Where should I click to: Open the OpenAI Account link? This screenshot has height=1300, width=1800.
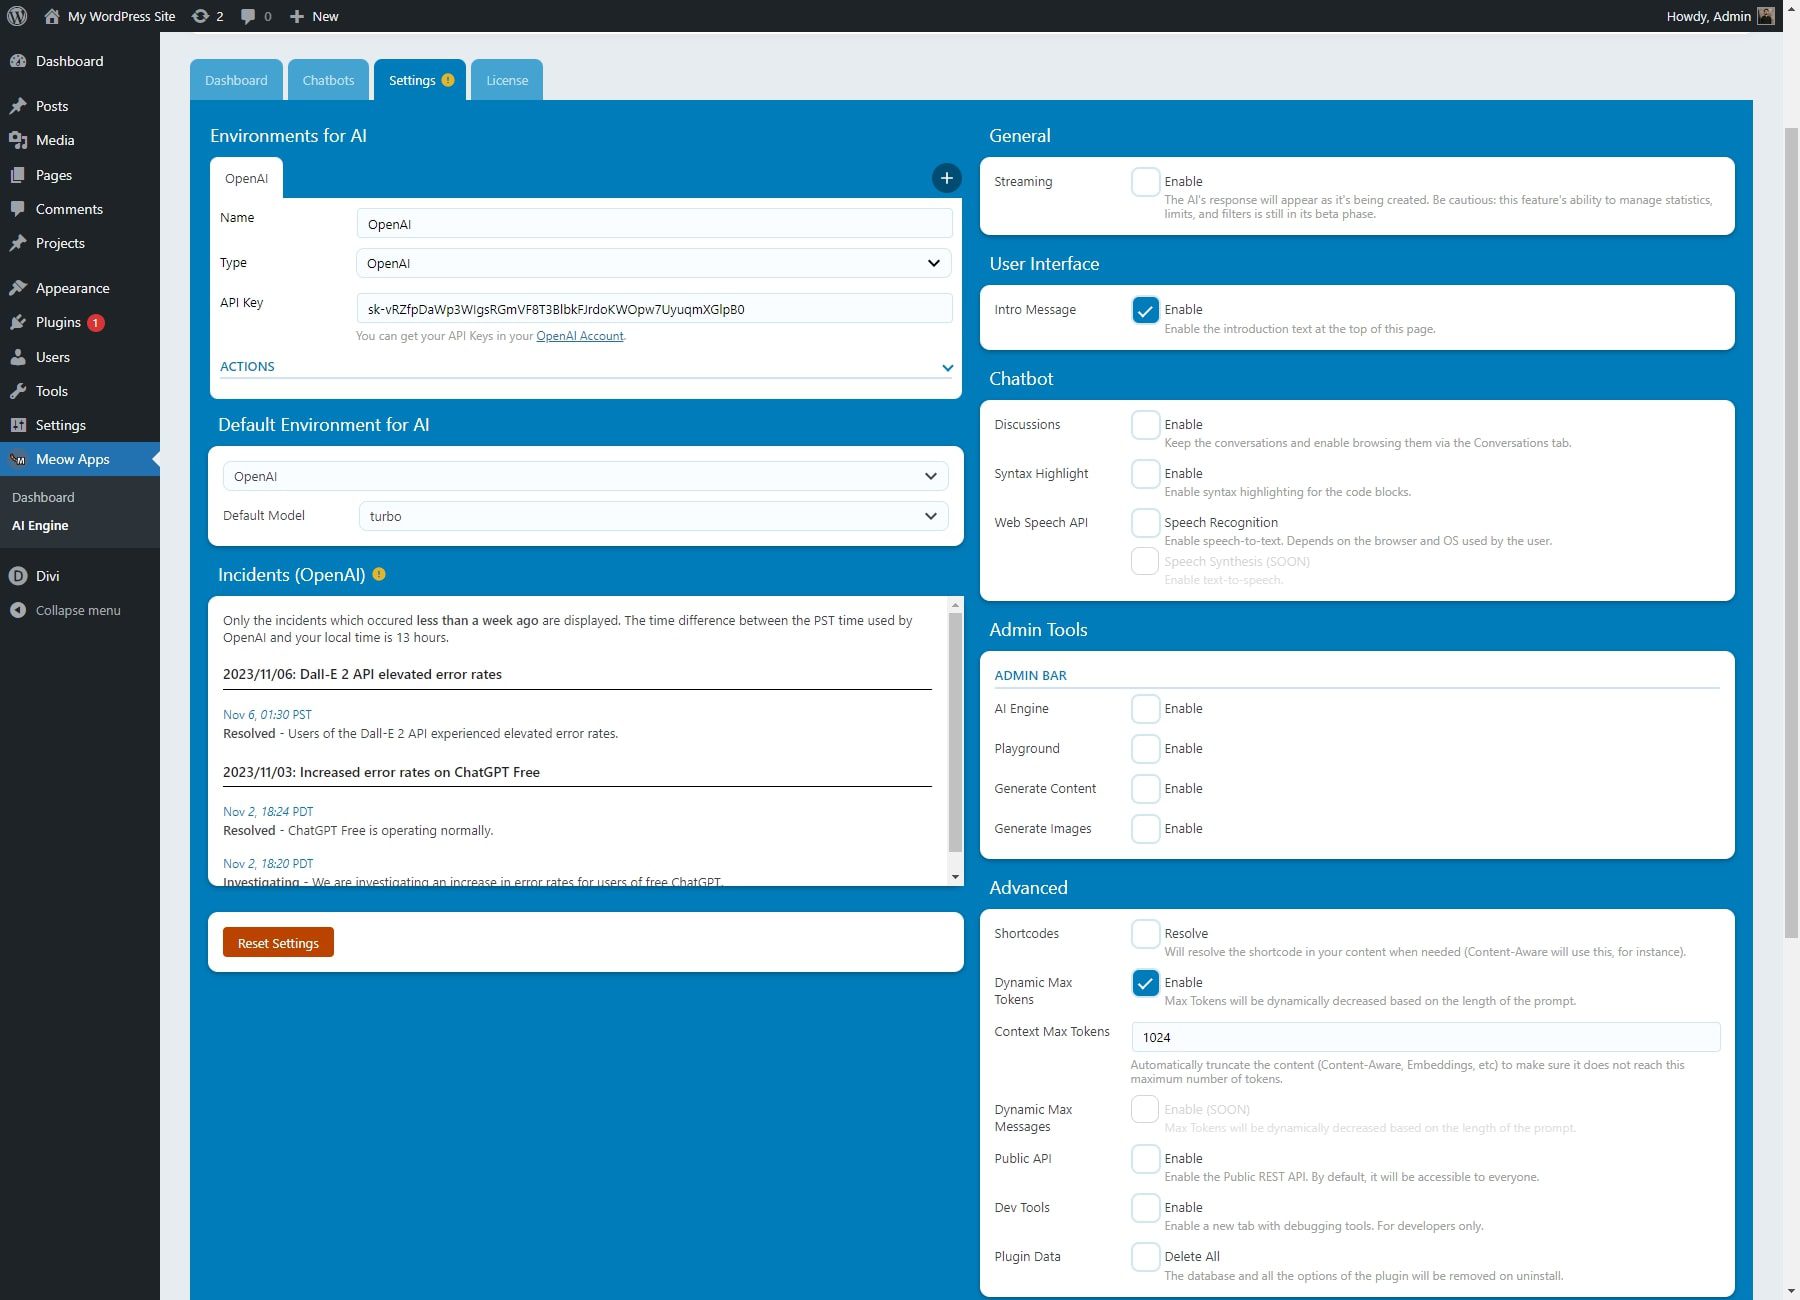pyautogui.click(x=580, y=336)
